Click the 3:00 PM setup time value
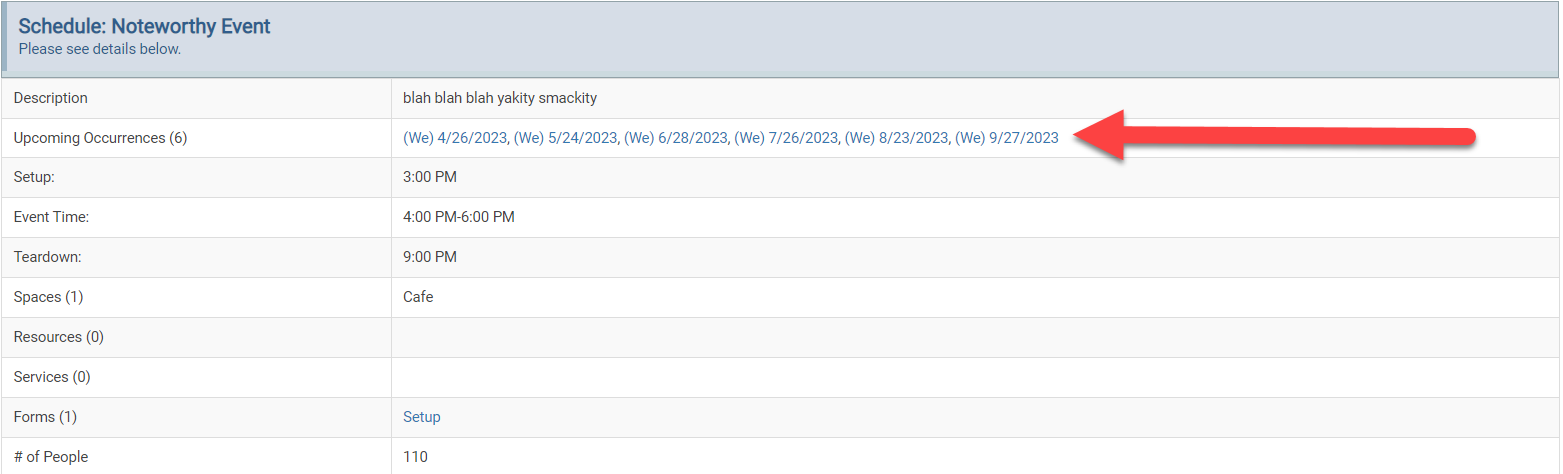This screenshot has height=474, width=1563. 430,177
